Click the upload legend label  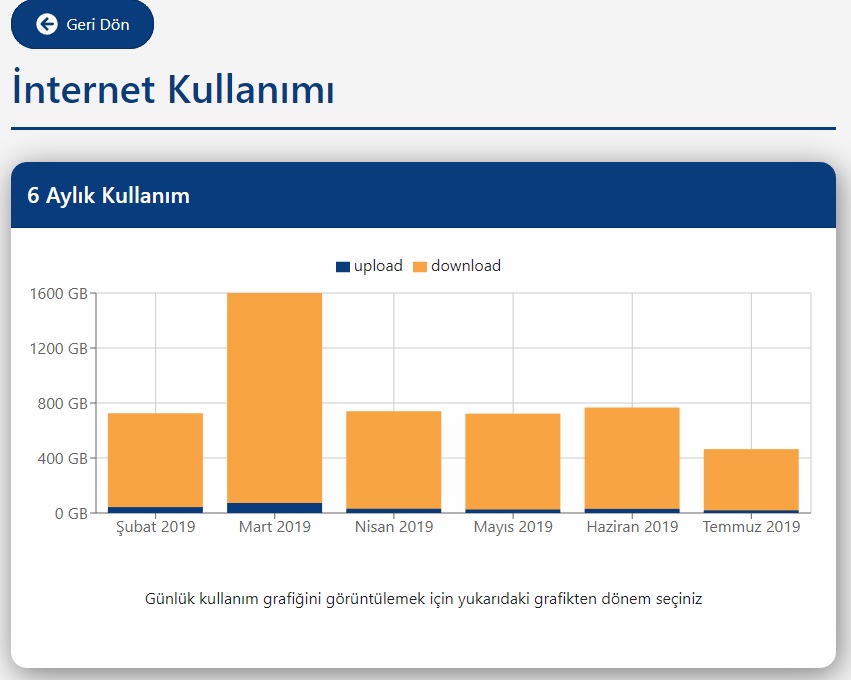point(378,265)
